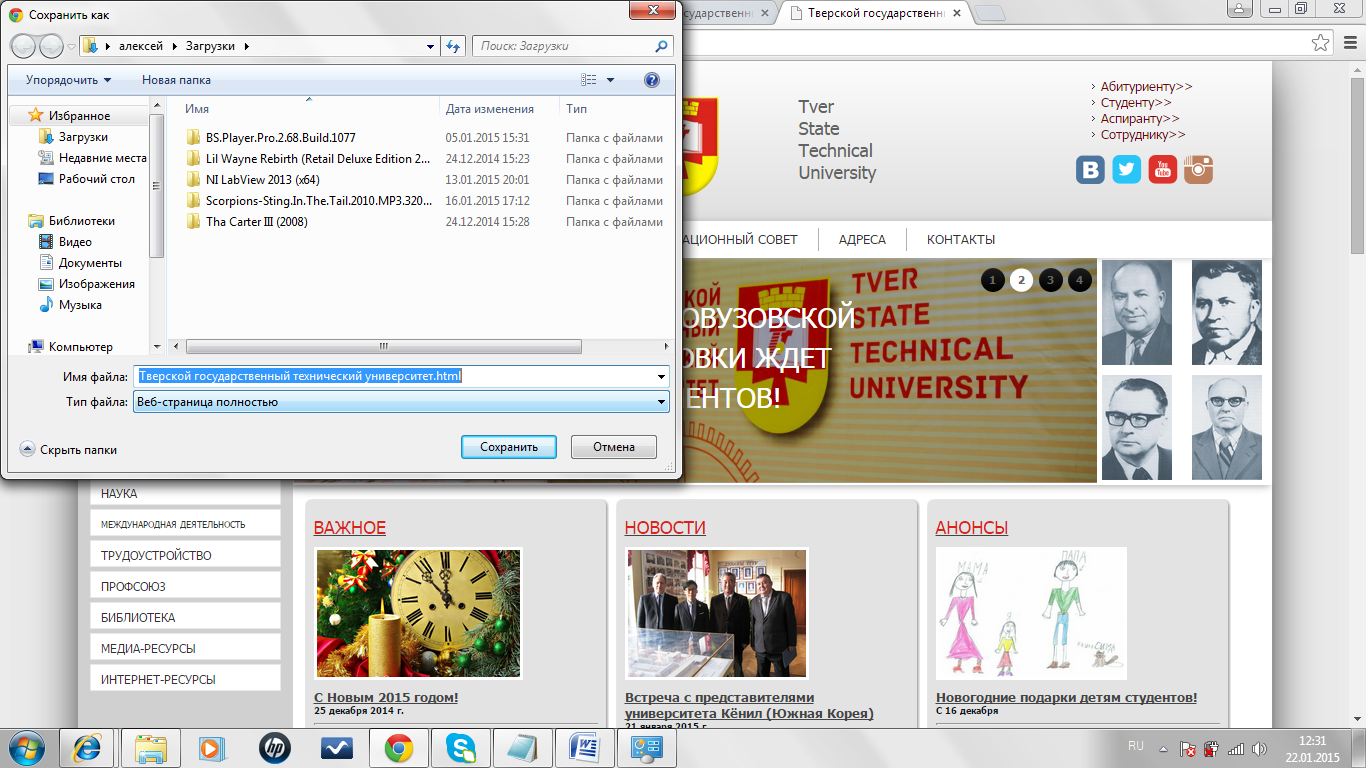Viewport: 1366px width, 768px height.
Task: Open Windows Explorer from taskbar
Action: click(x=151, y=747)
